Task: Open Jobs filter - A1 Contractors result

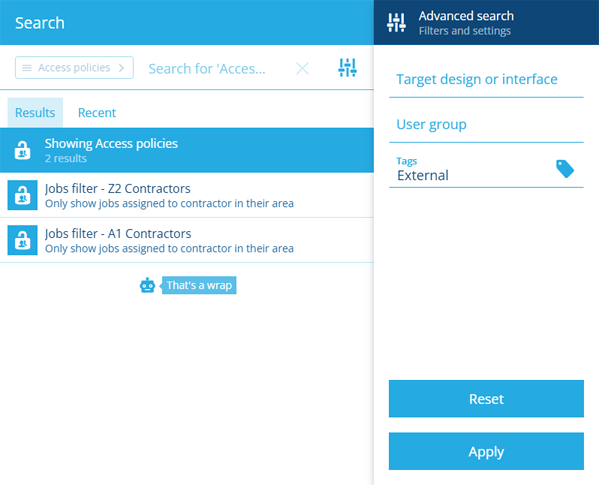Action: (187, 240)
